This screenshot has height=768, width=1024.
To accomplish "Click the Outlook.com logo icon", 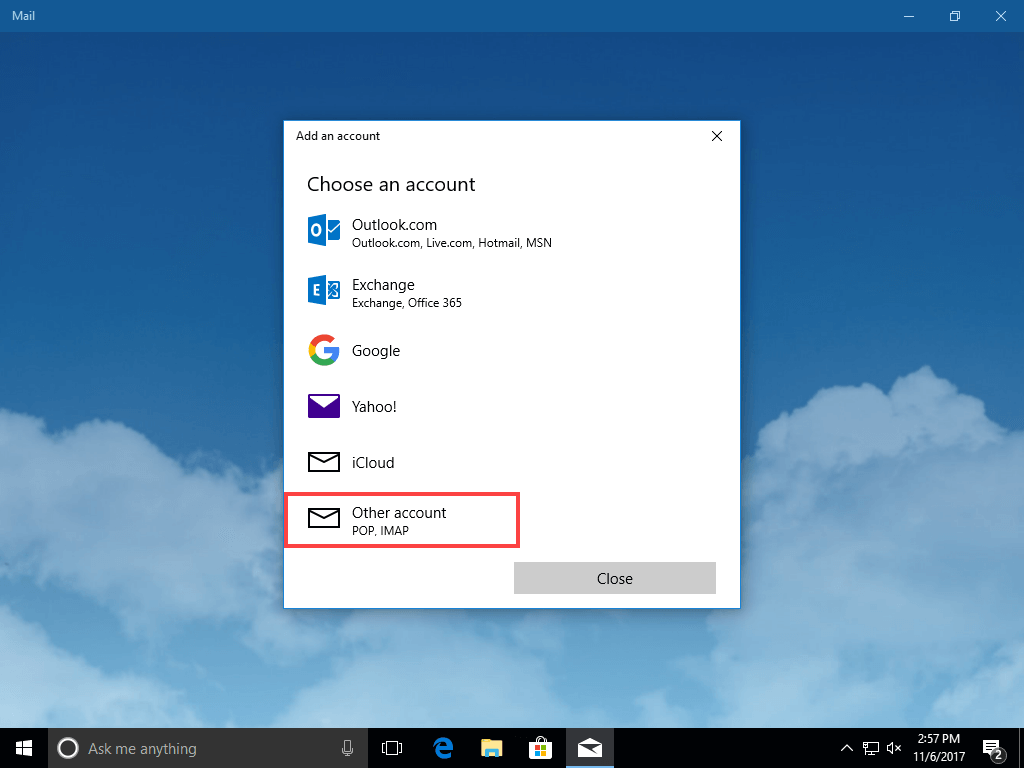I will [x=324, y=230].
